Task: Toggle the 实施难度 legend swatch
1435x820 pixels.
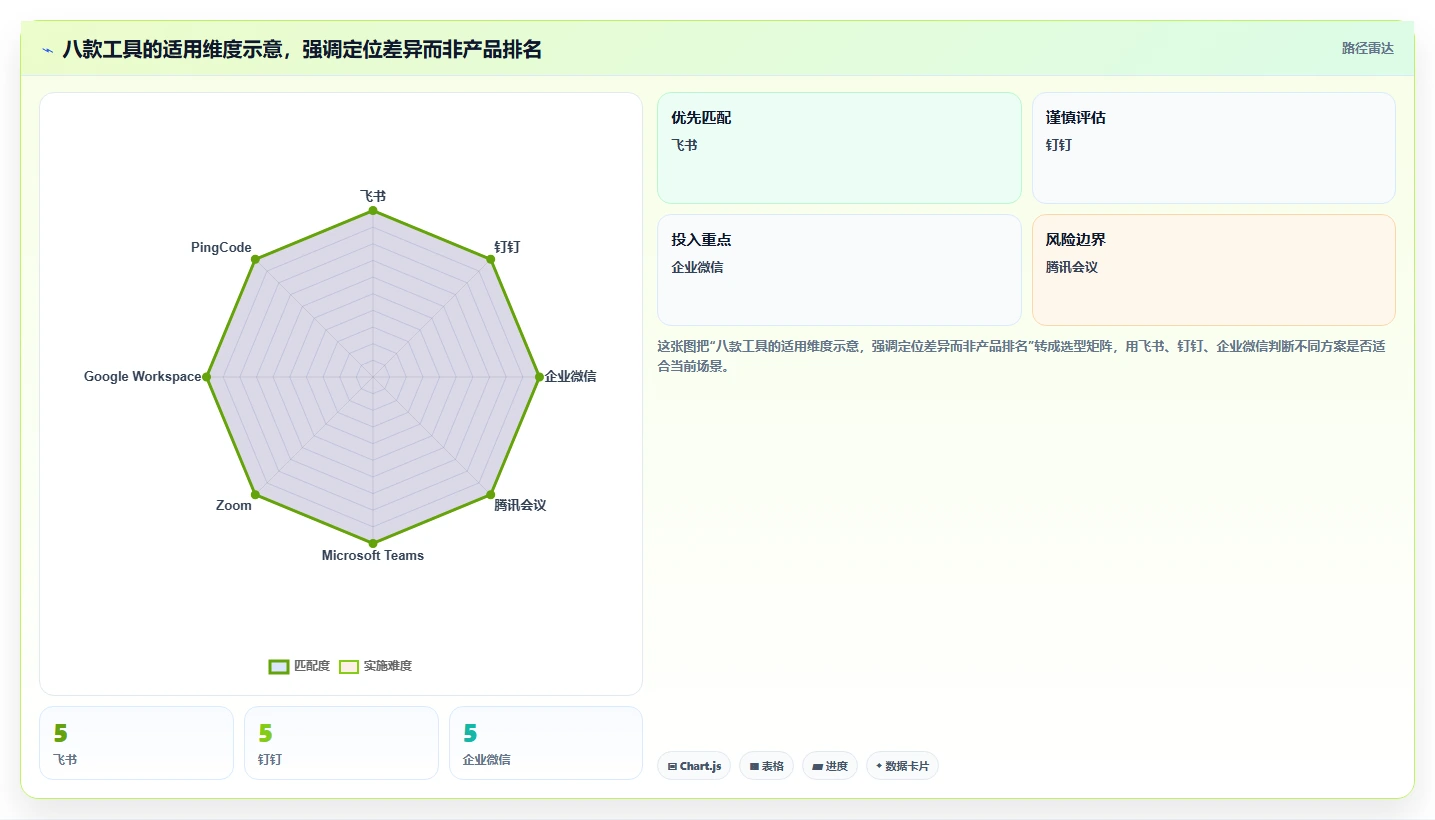Action: pos(349,667)
